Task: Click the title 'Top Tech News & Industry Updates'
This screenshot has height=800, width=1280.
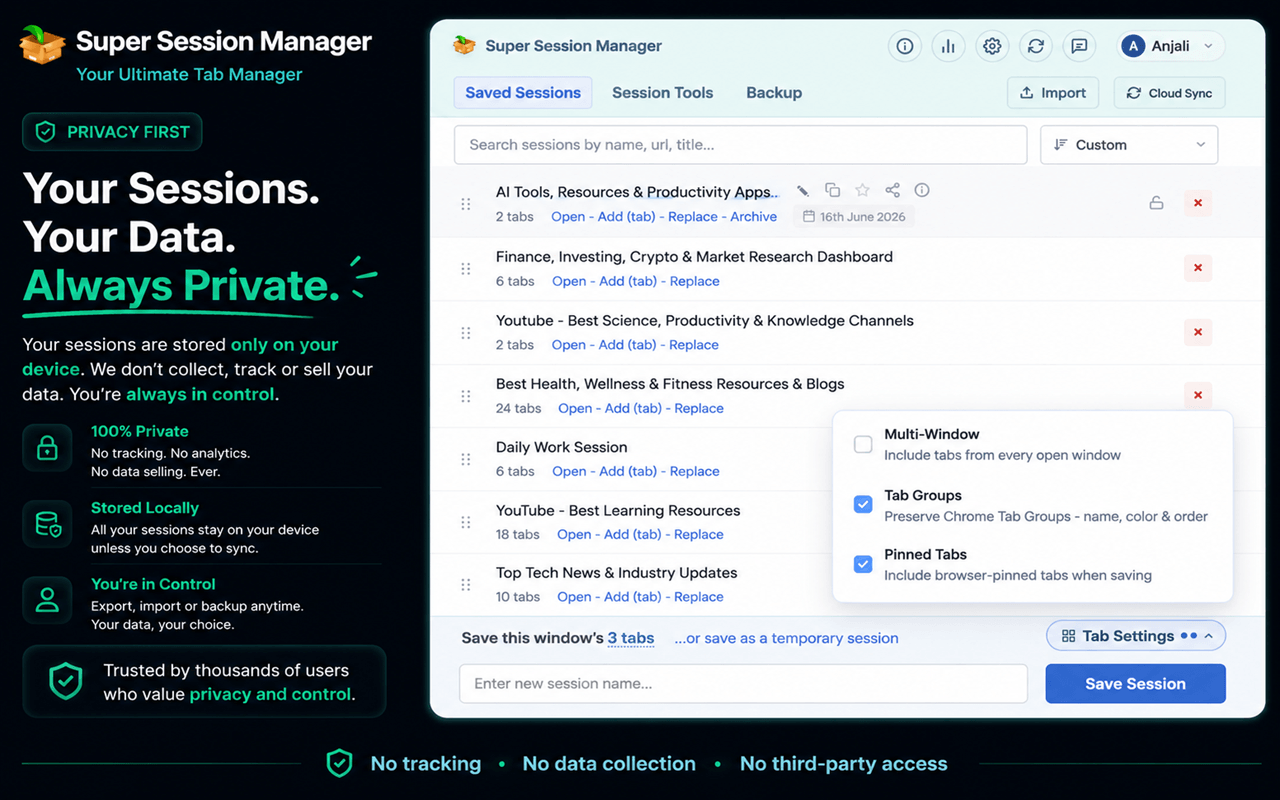Action: 616,573
